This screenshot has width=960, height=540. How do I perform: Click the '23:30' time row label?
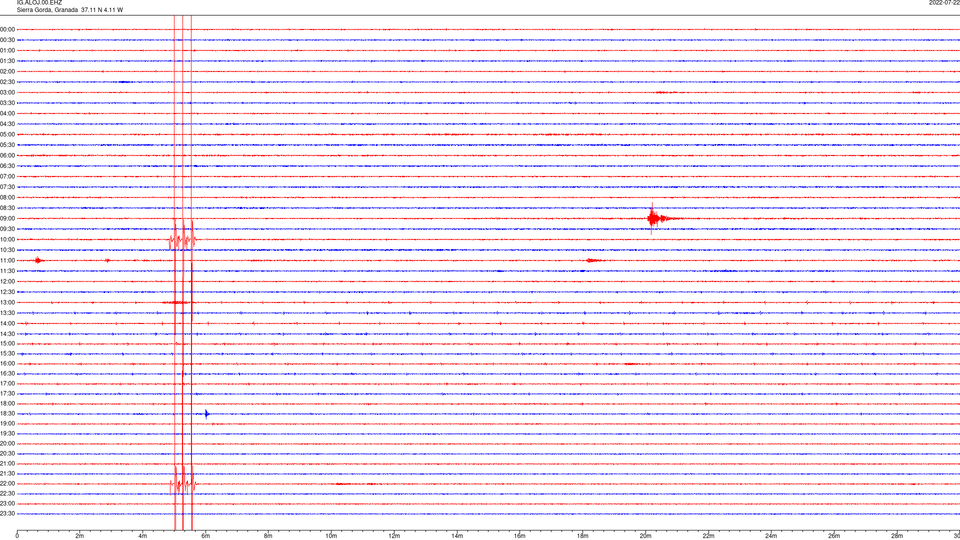(x=7, y=514)
